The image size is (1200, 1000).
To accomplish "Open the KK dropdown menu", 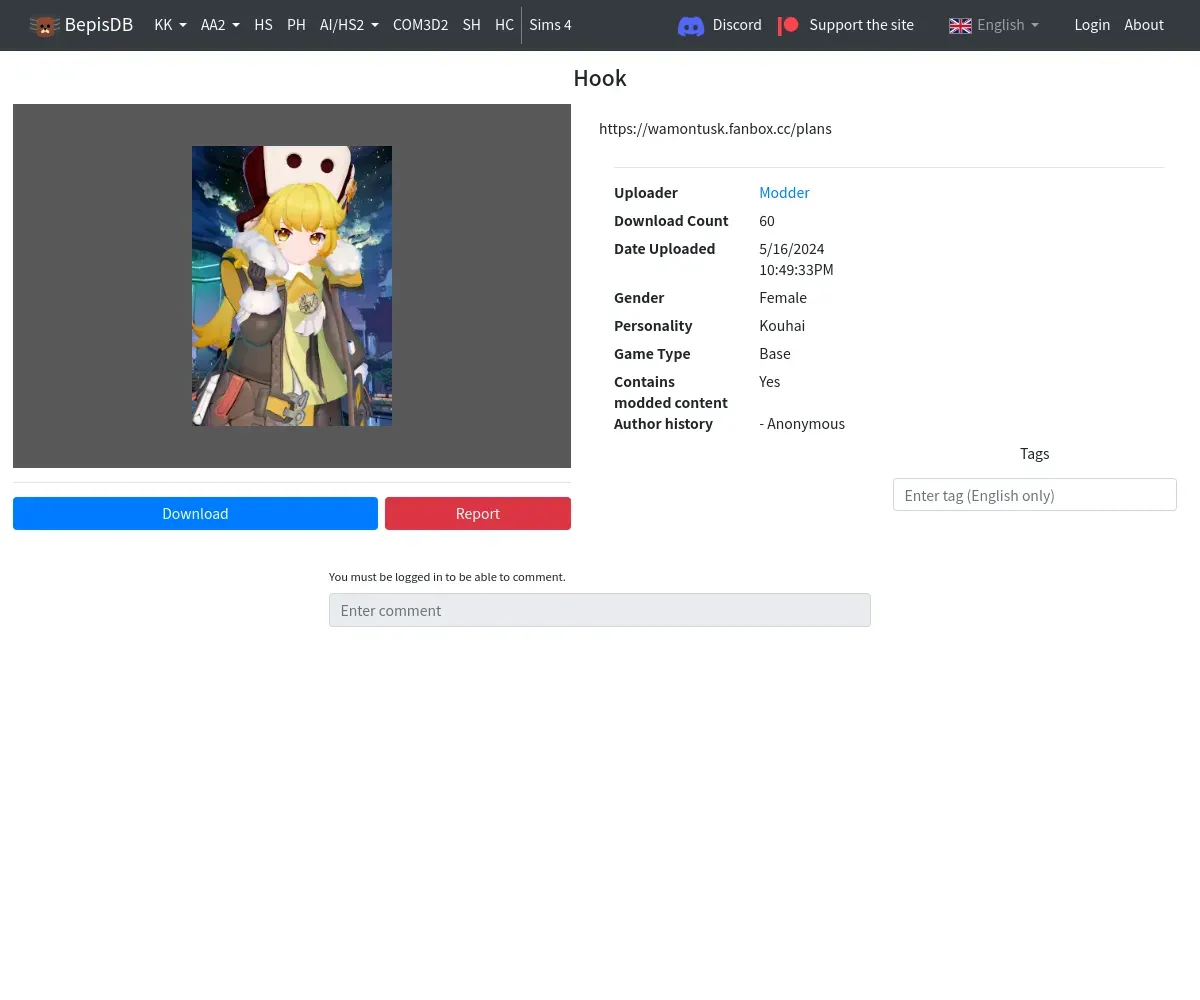I will tap(170, 25).
